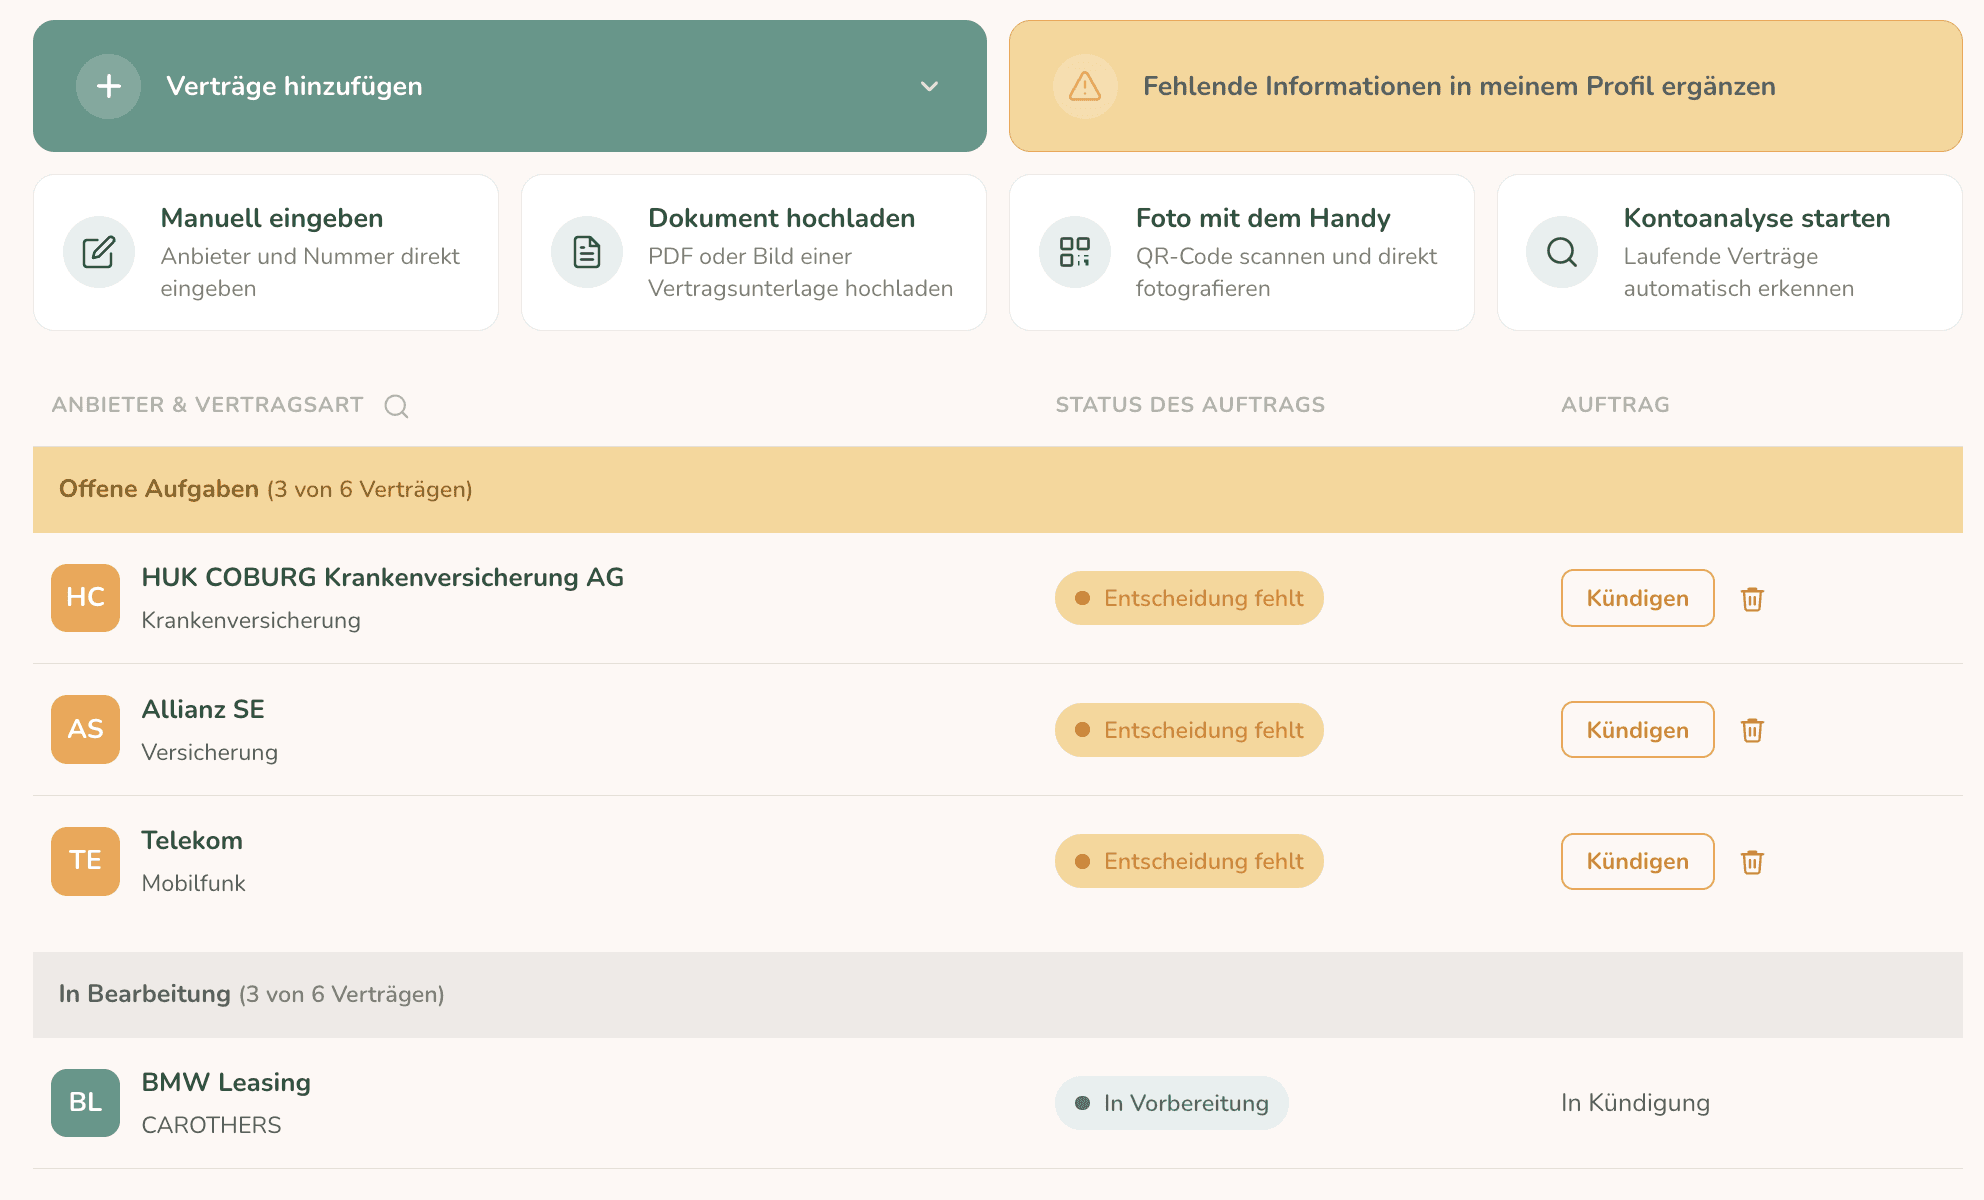Select the Manuell eingeben heading
This screenshot has height=1200, width=1984.
coord(272,218)
